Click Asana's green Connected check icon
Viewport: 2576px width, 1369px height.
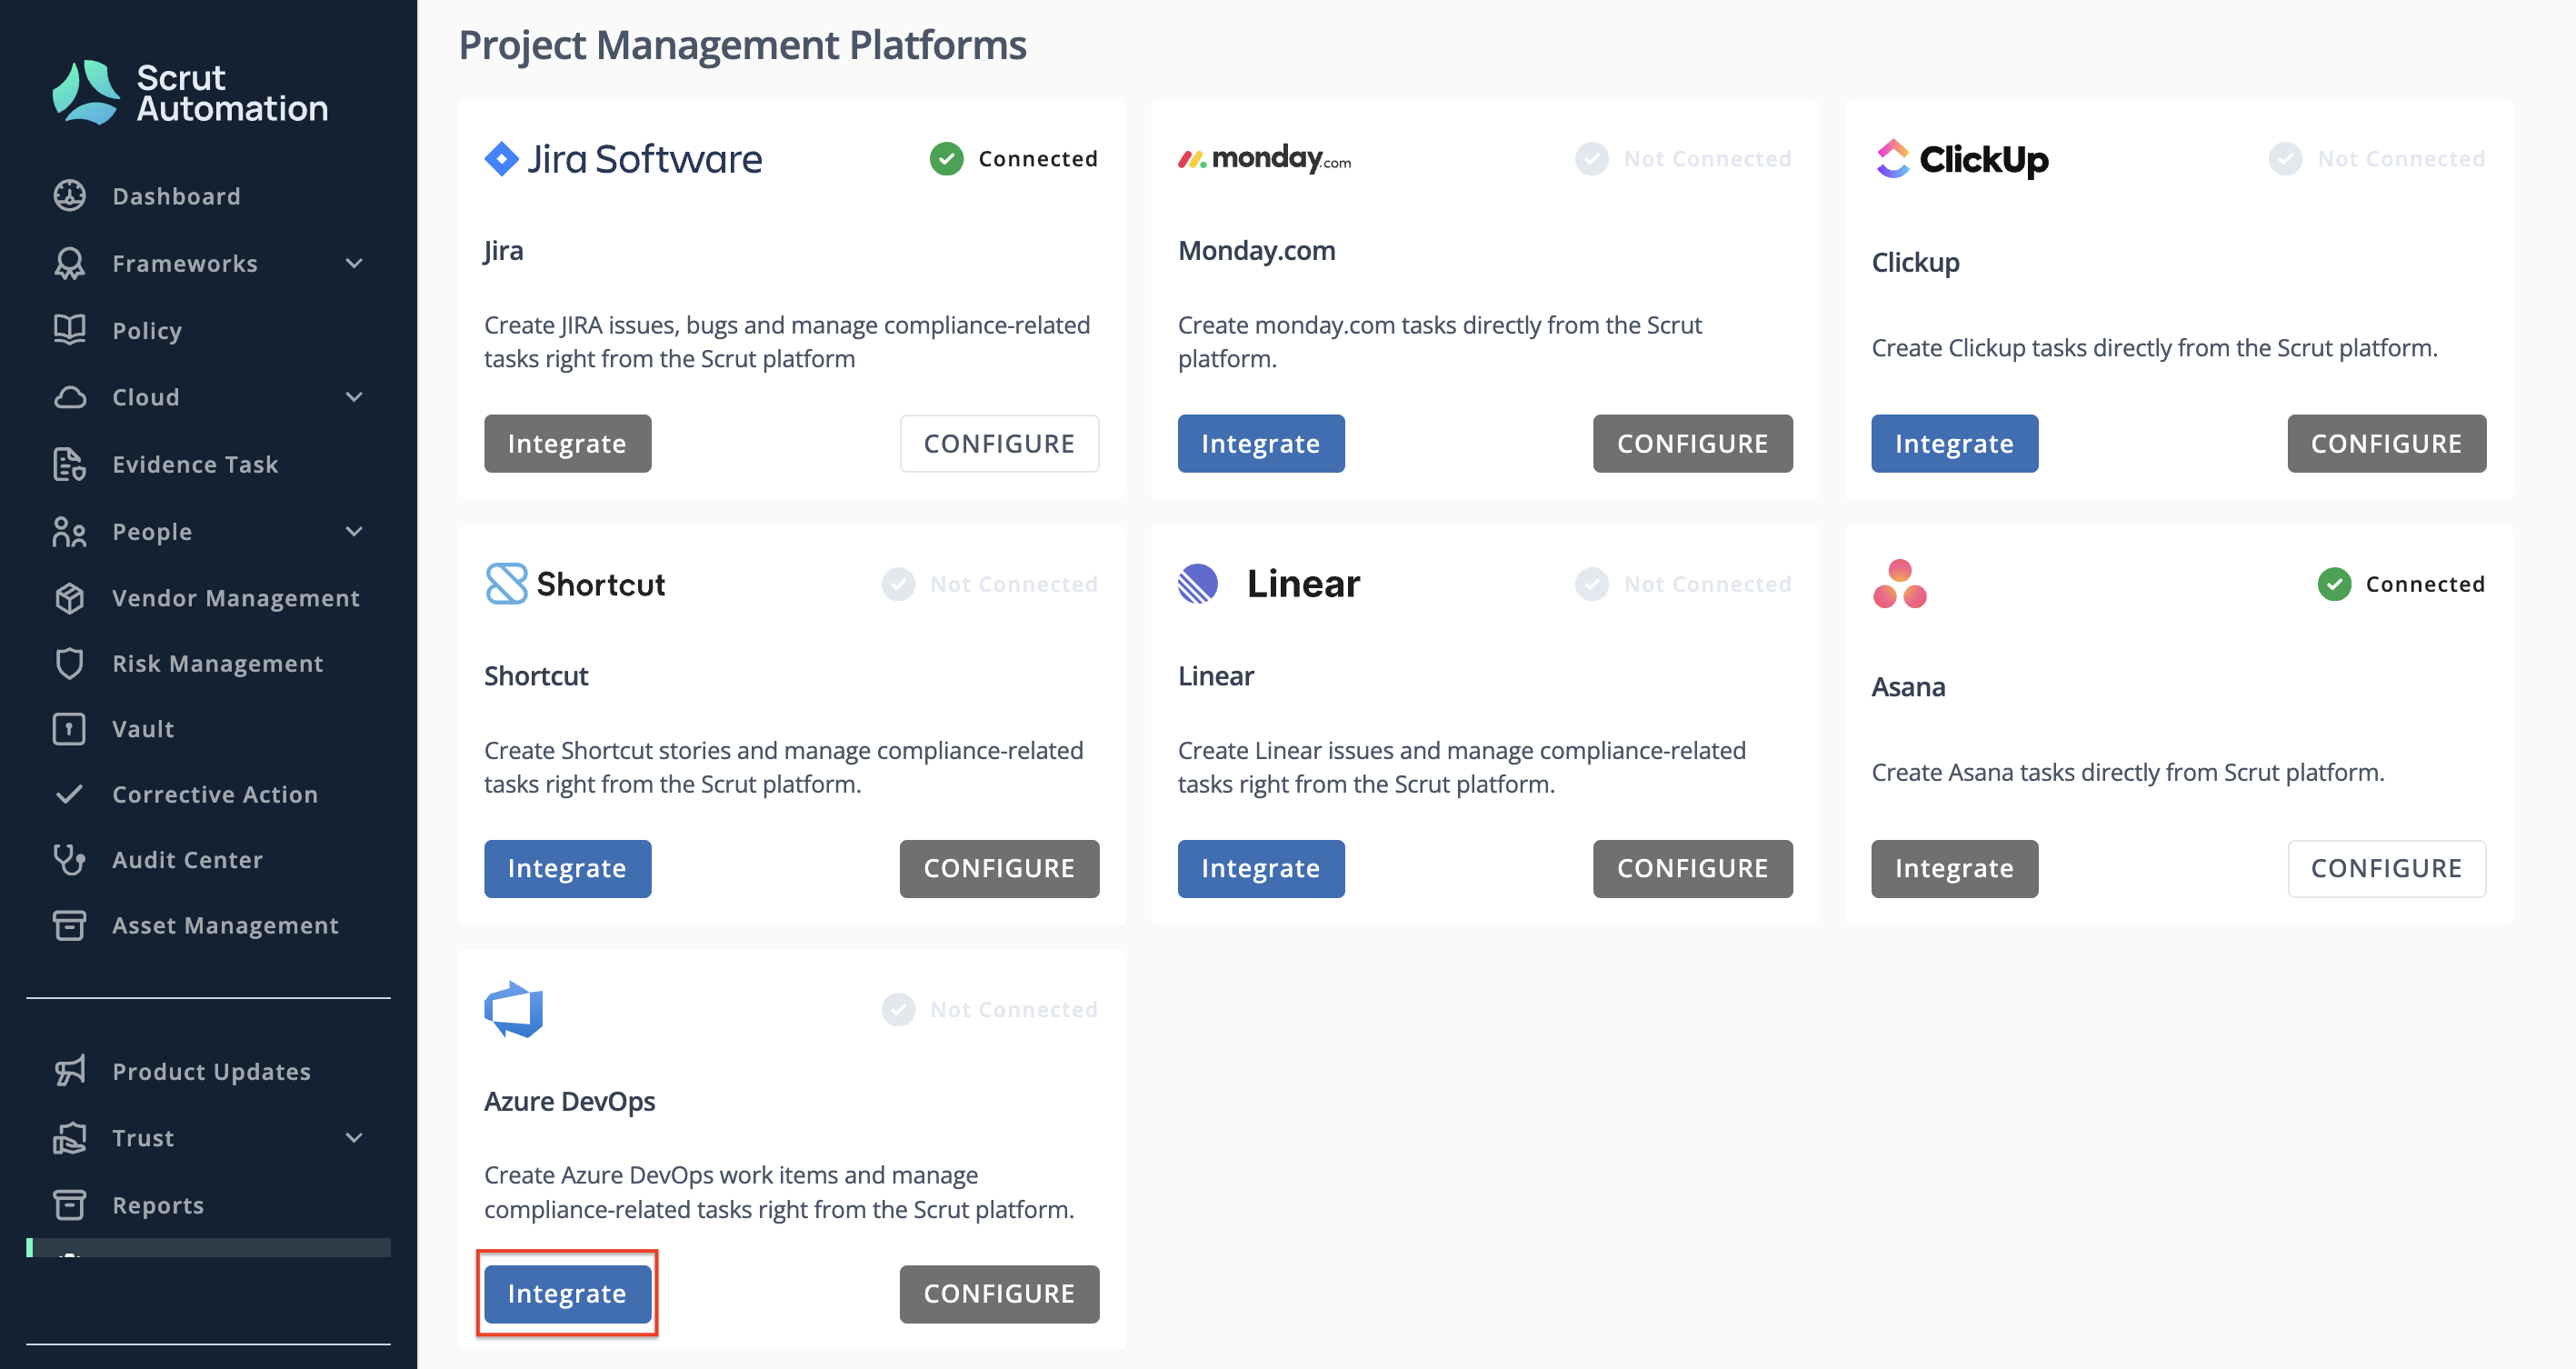[x=2333, y=584]
